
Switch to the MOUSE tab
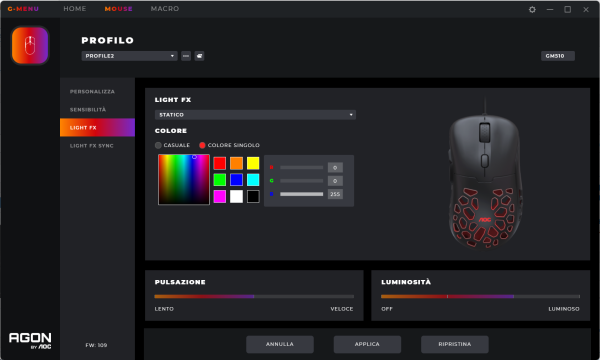point(119,9)
